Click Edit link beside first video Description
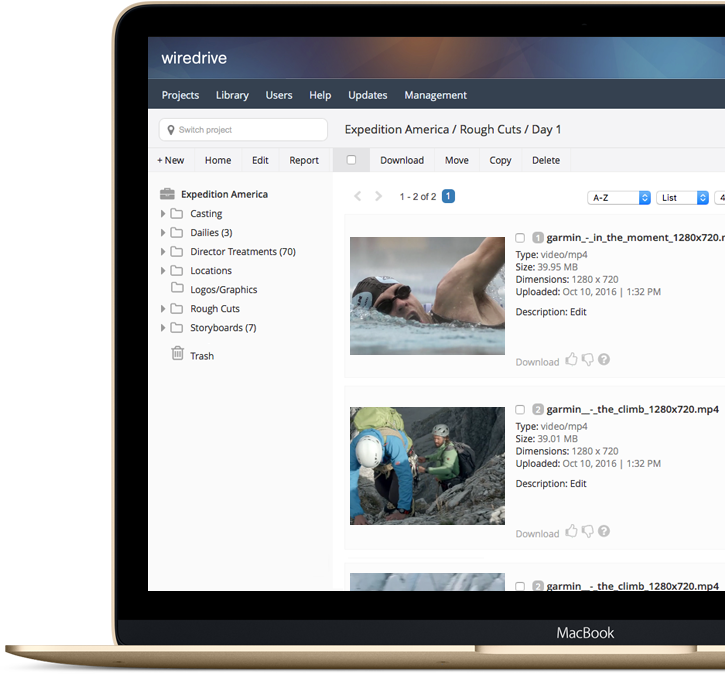Viewport: 725px width, 679px height. (578, 312)
